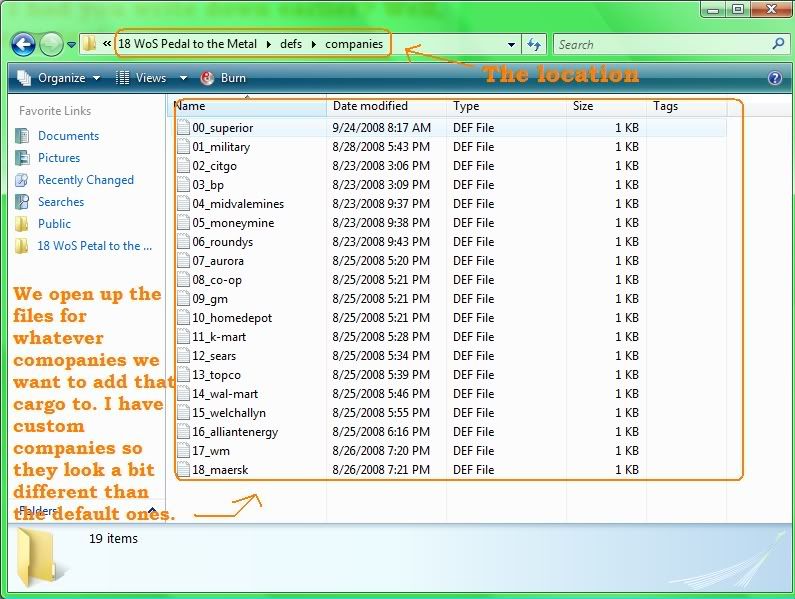Select the 18_maersk file icon
Viewport: 795px width, 599px height.
coord(183,470)
